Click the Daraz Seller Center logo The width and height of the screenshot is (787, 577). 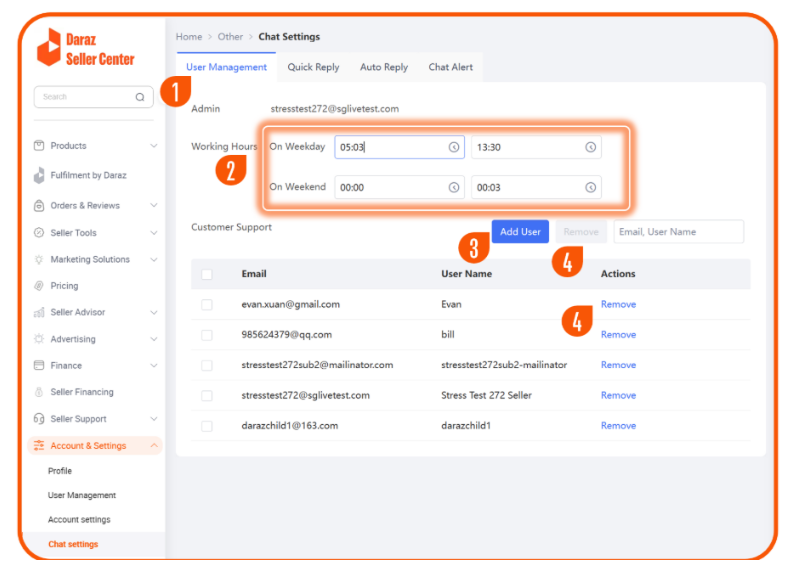click(85, 48)
